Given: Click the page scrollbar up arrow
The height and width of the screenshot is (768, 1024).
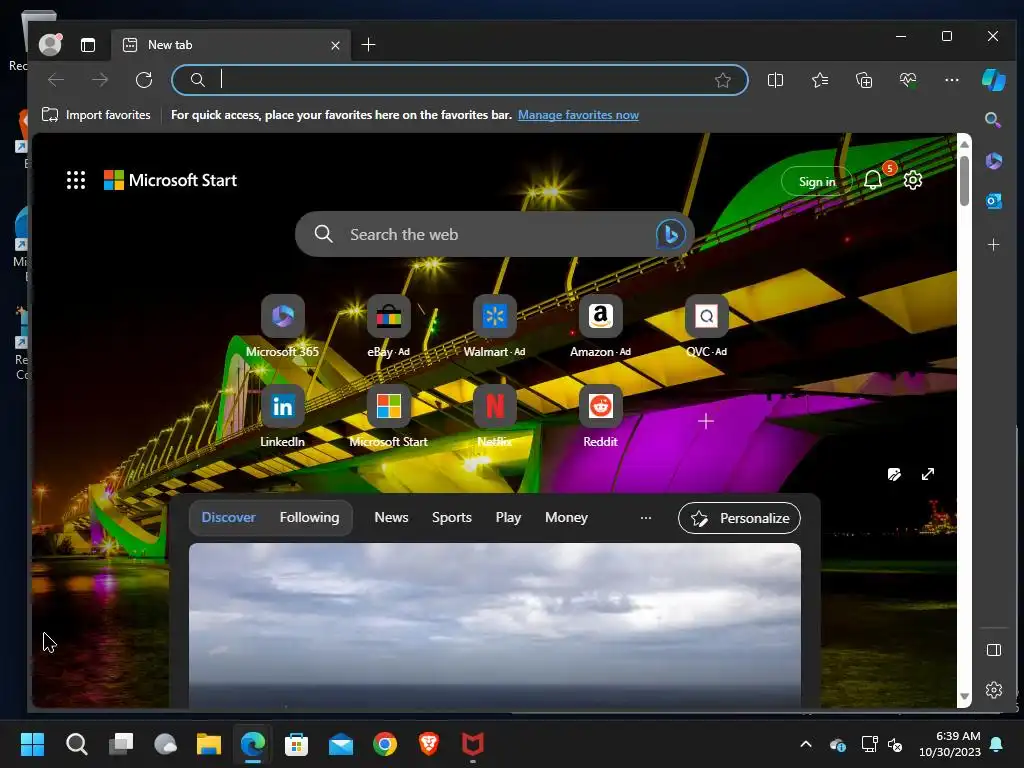Looking at the screenshot, I should tap(964, 144).
